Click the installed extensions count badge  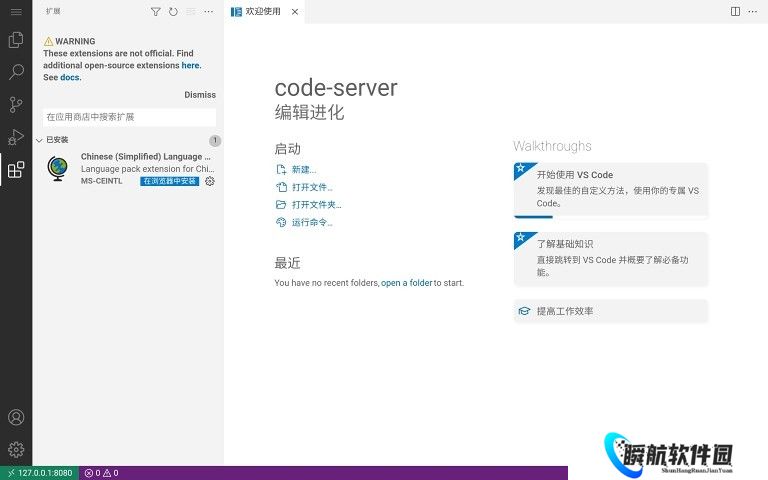tap(215, 141)
